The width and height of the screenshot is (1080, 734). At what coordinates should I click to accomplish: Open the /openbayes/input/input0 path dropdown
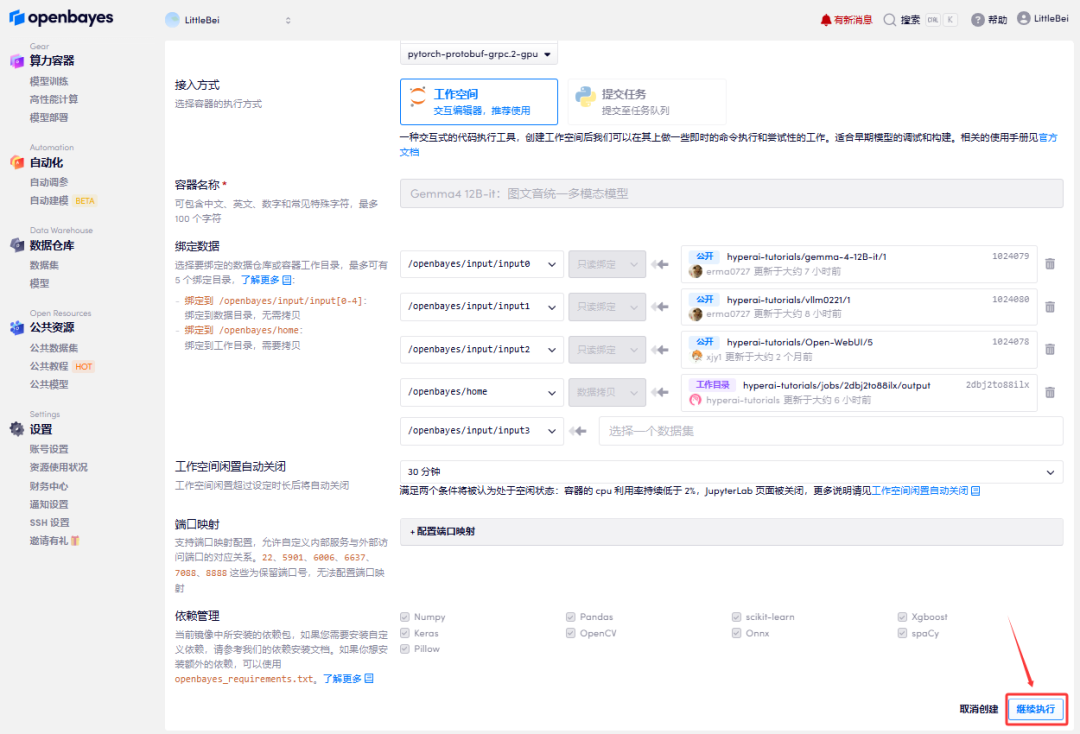[x=481, y=264]
